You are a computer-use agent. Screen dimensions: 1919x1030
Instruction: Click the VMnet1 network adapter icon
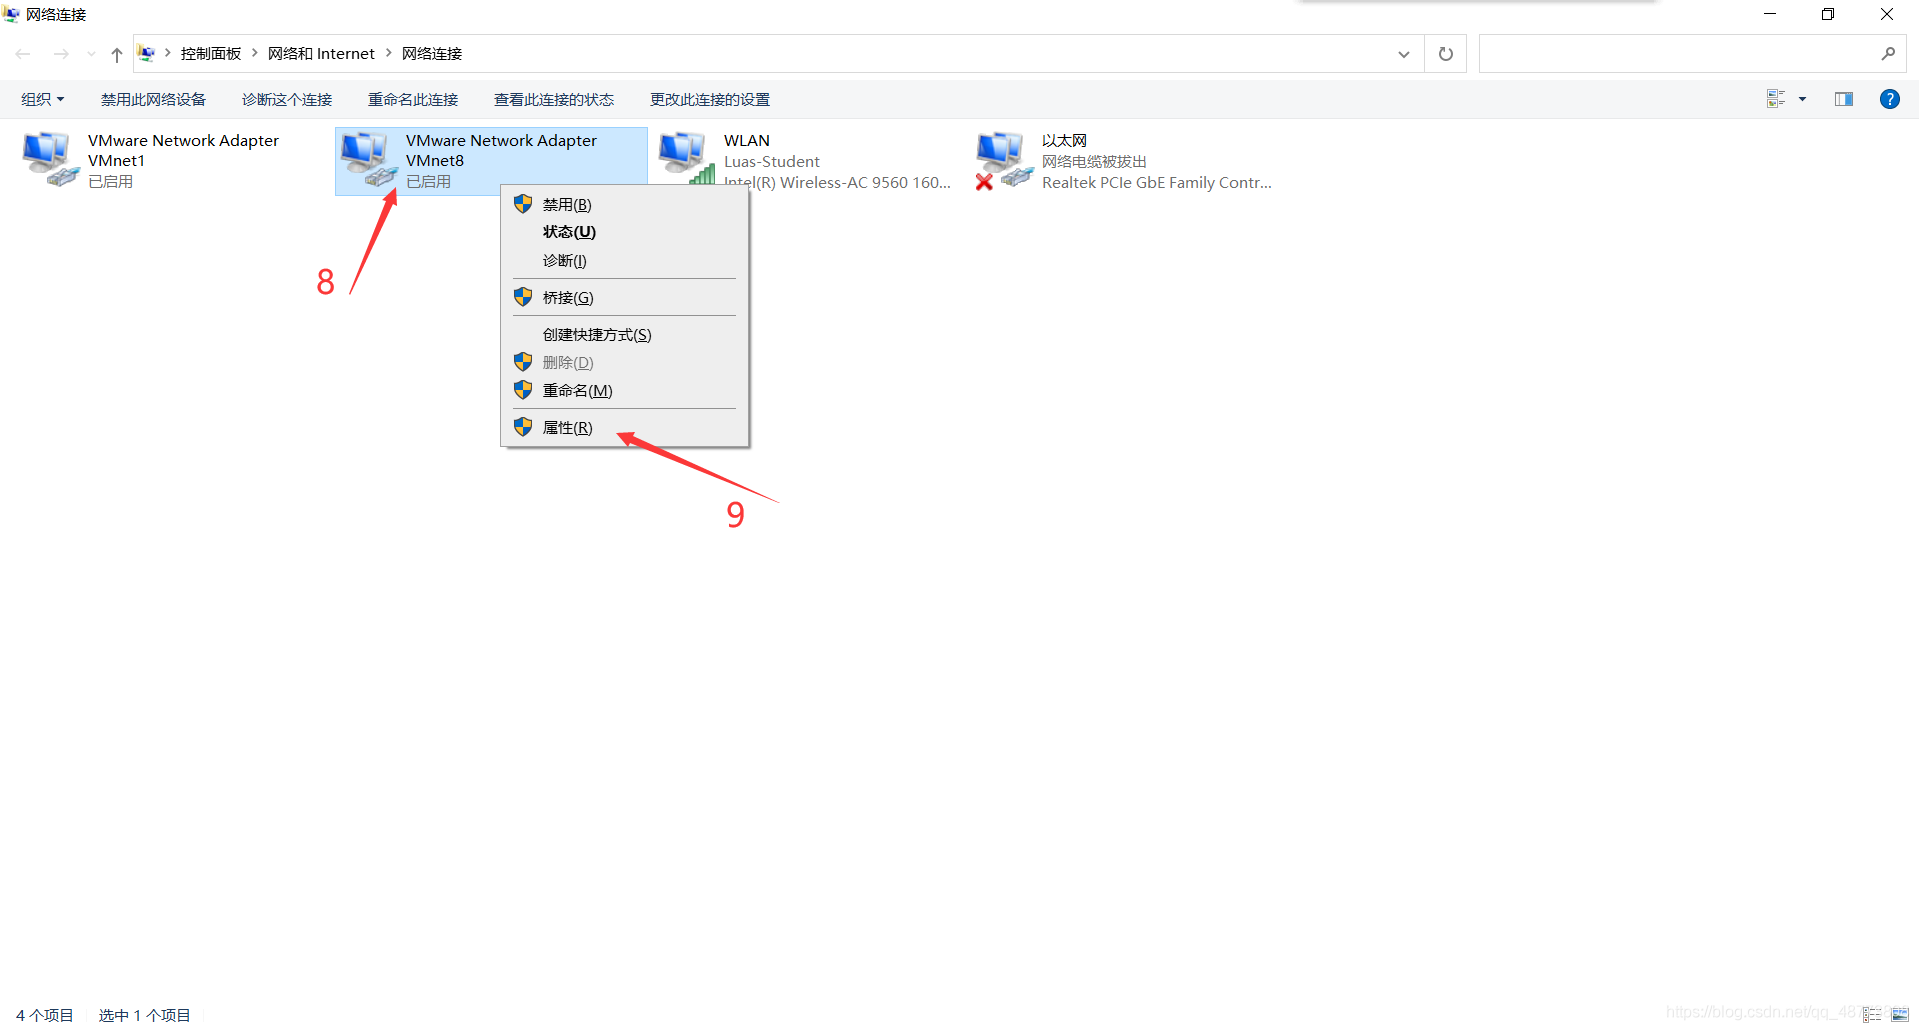pos(50,160)
